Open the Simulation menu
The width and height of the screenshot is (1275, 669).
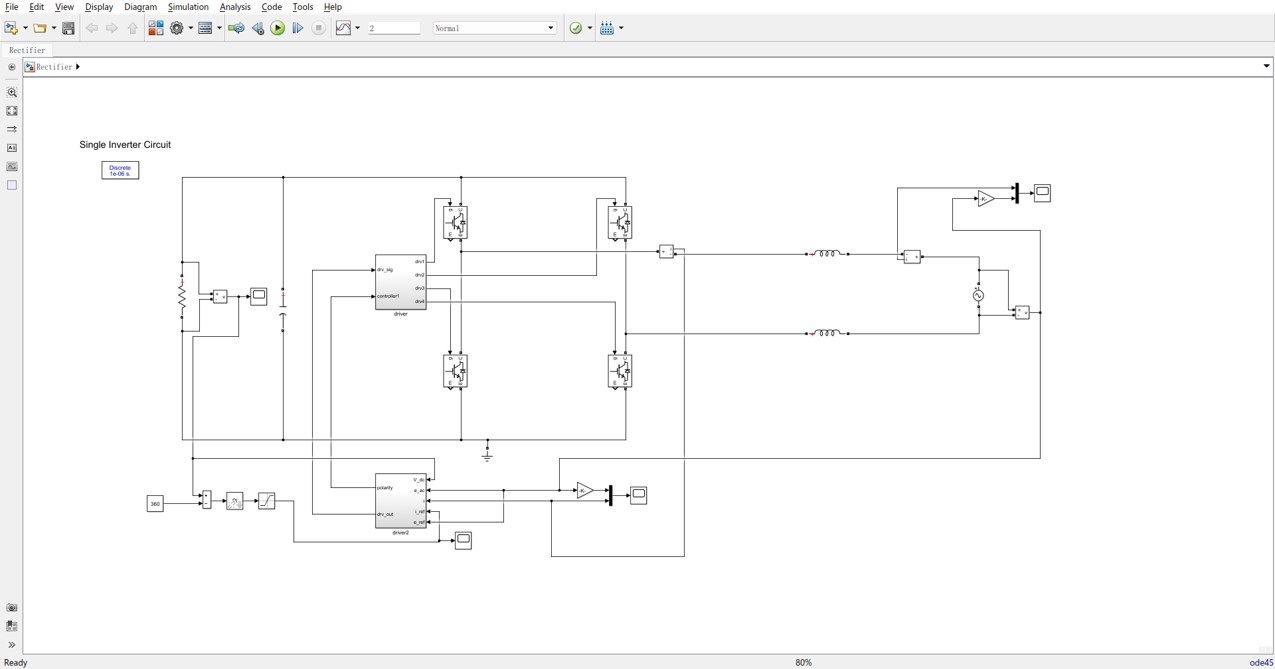click(188, 7)
